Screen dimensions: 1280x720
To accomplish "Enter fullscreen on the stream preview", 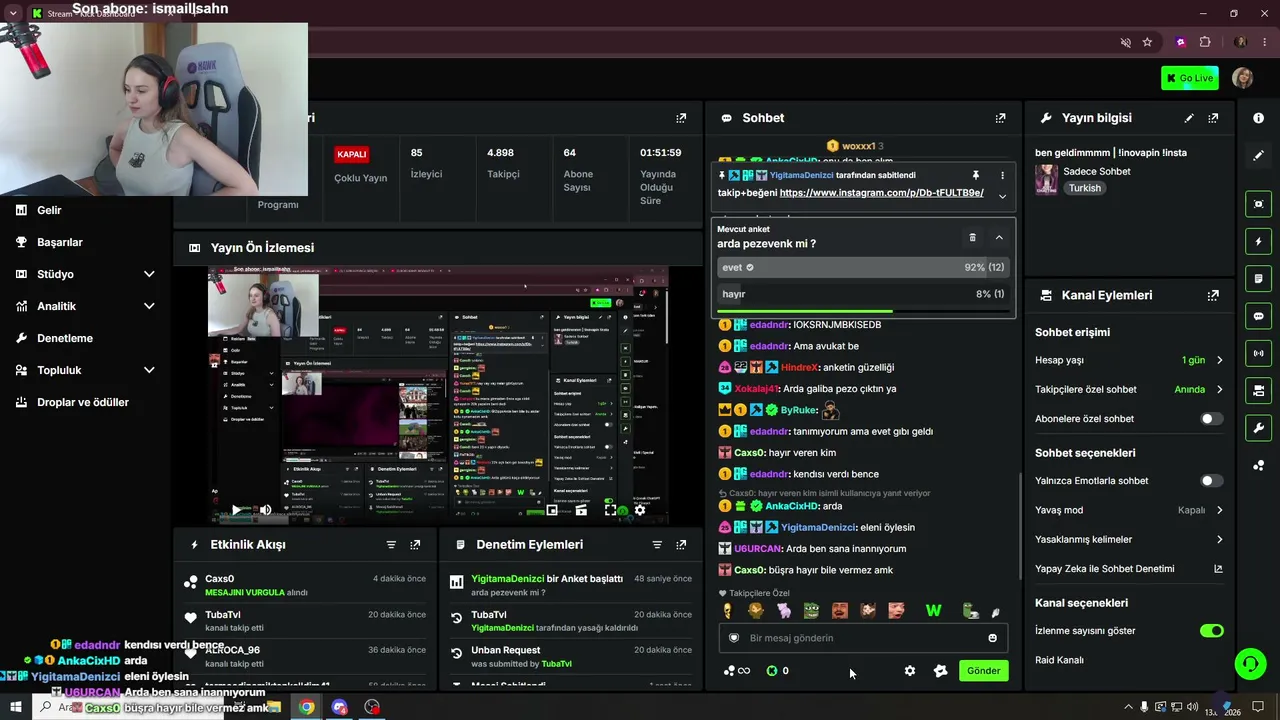I will click(x=610, y=510).
